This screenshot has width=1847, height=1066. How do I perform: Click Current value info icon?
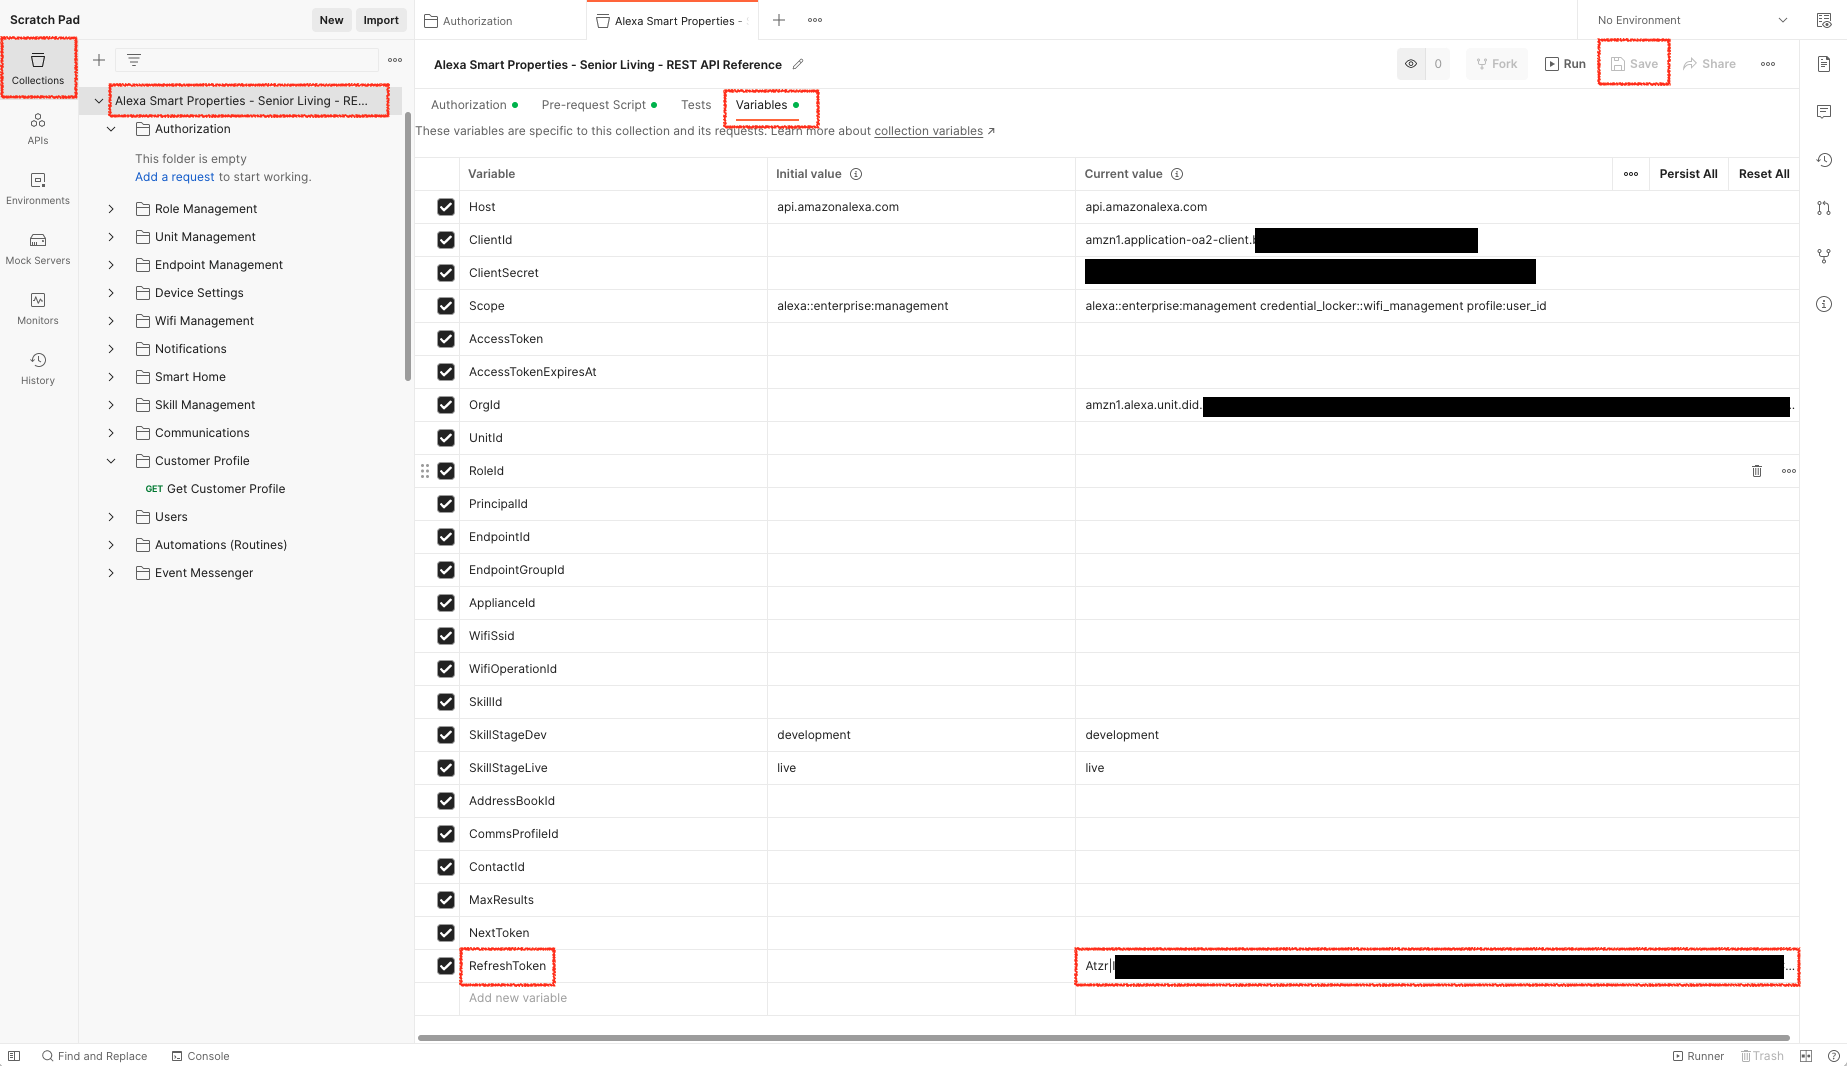(x=1177, y=174)
